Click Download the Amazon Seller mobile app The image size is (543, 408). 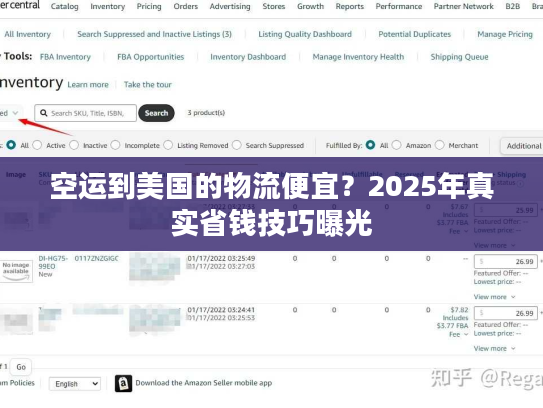coord(204,383)
